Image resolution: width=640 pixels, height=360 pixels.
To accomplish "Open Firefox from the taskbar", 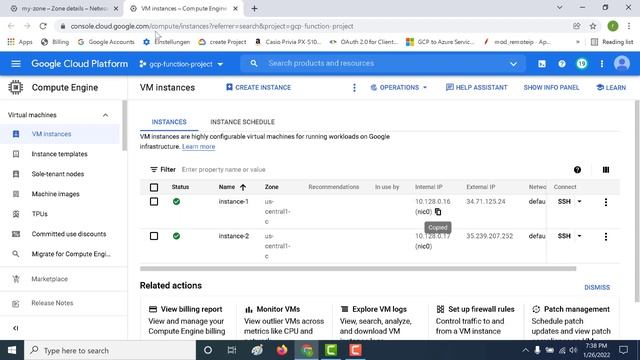I will (x=282, y=350).
